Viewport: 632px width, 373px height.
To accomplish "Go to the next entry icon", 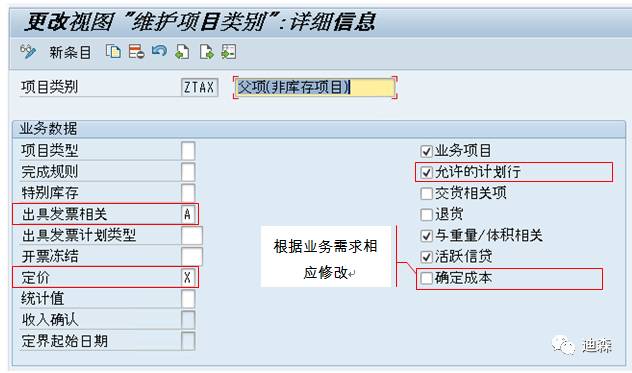I will click(x=206, y=52).
